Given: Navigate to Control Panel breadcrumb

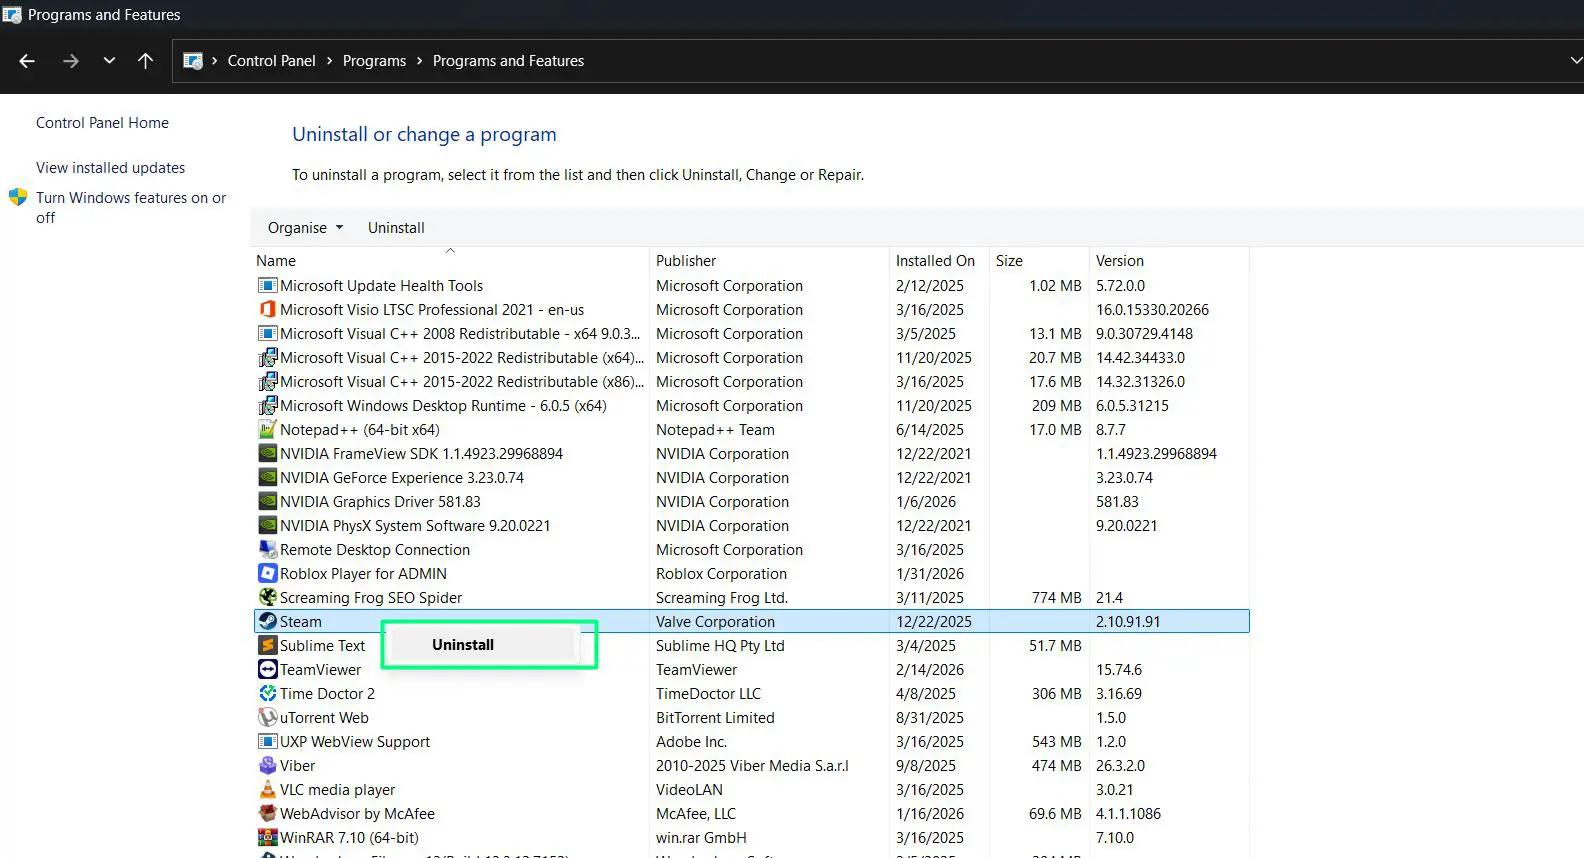Looking at the screenshot, I should (x=271, y=61).
